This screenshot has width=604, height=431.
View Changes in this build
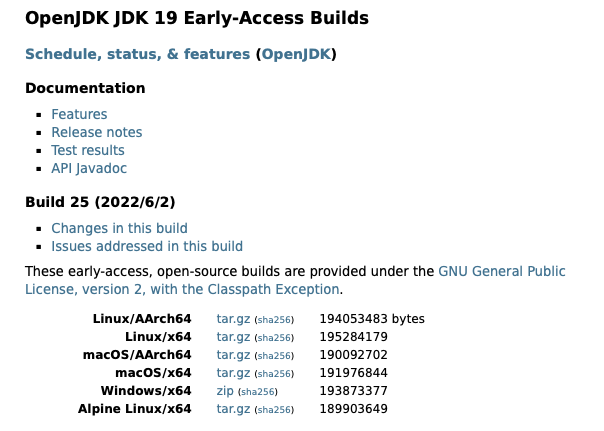pyautogui.click(x=119, y=228)
